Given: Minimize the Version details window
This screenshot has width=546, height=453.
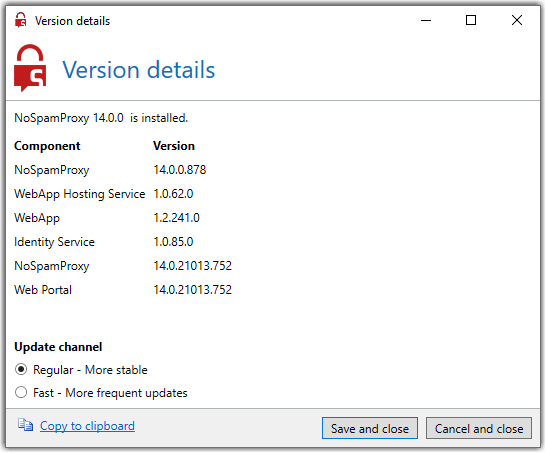Looking at the screenshot, I should [x=427, y=20].
